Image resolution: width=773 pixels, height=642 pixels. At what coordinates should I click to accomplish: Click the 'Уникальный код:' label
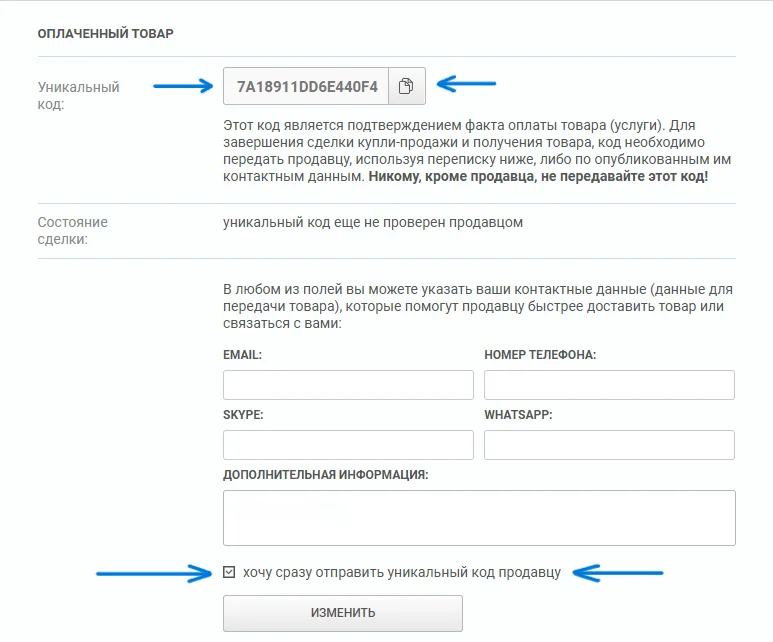point(78,96)
